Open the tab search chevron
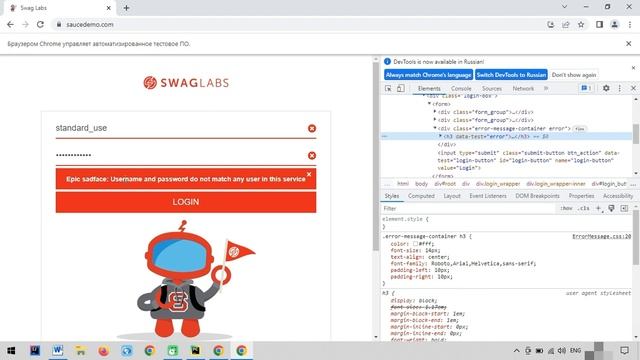Screen dimensions: 640x360 (564, 7)
